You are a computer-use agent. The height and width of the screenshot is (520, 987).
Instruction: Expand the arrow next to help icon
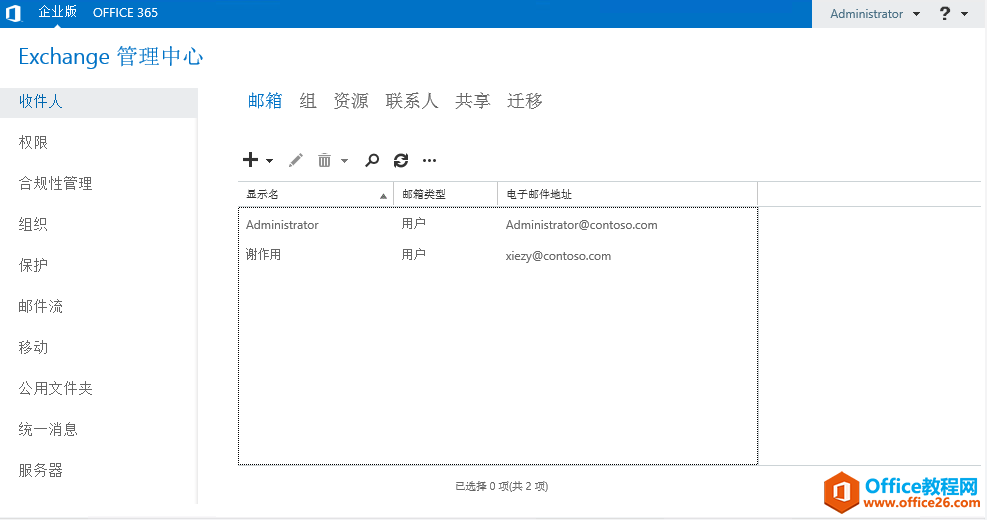pyautogui.click(x=964, y=14)
